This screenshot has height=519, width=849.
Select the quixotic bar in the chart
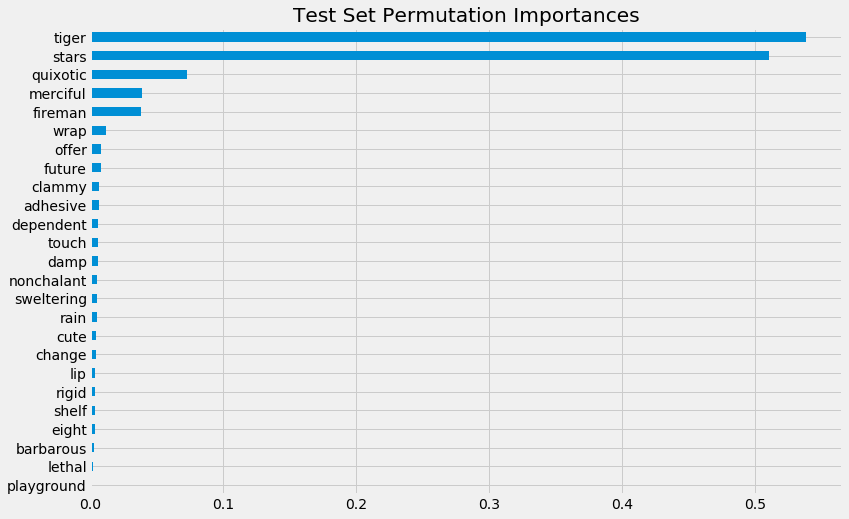[139, 75]
